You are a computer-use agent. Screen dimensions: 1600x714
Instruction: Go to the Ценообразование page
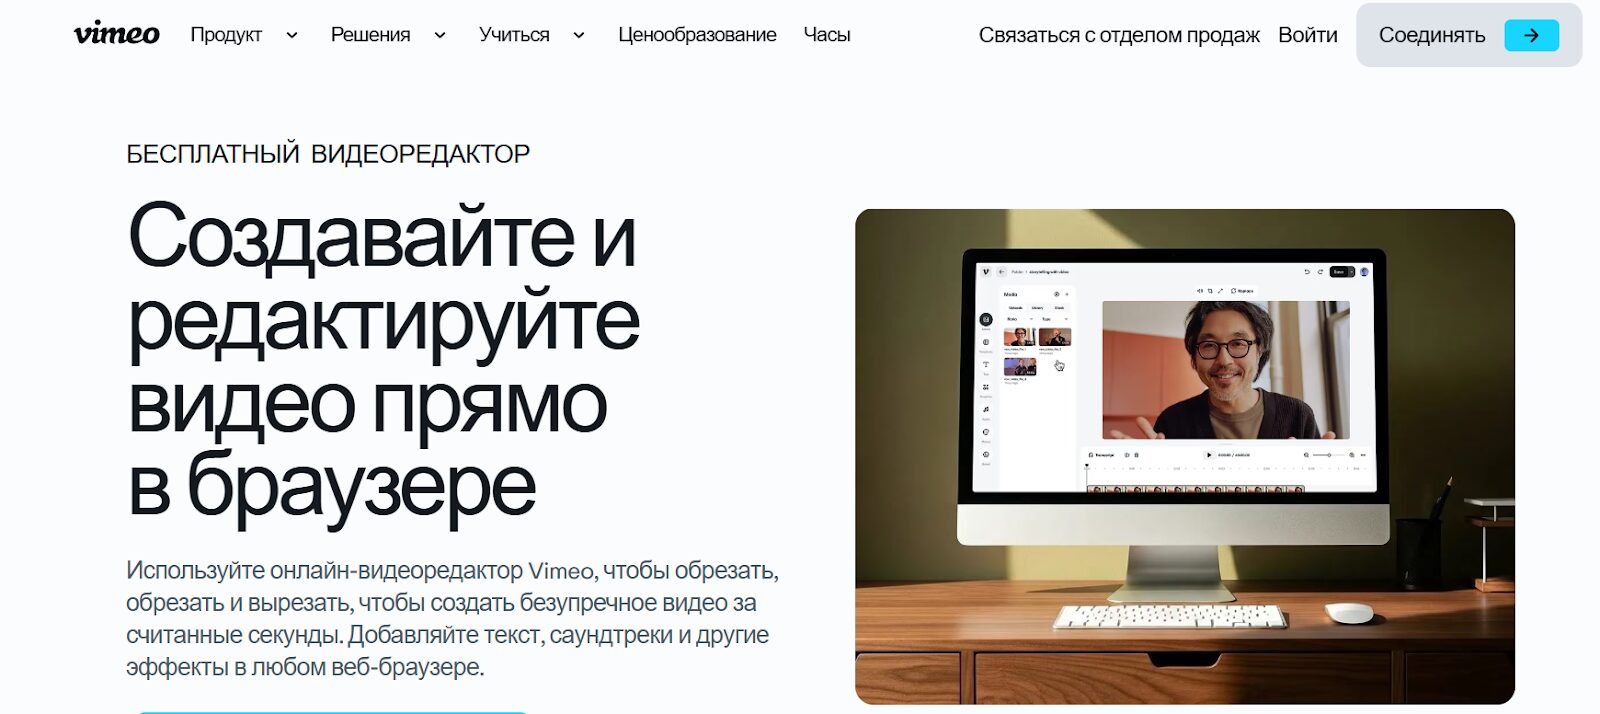[x=697, y=35]
